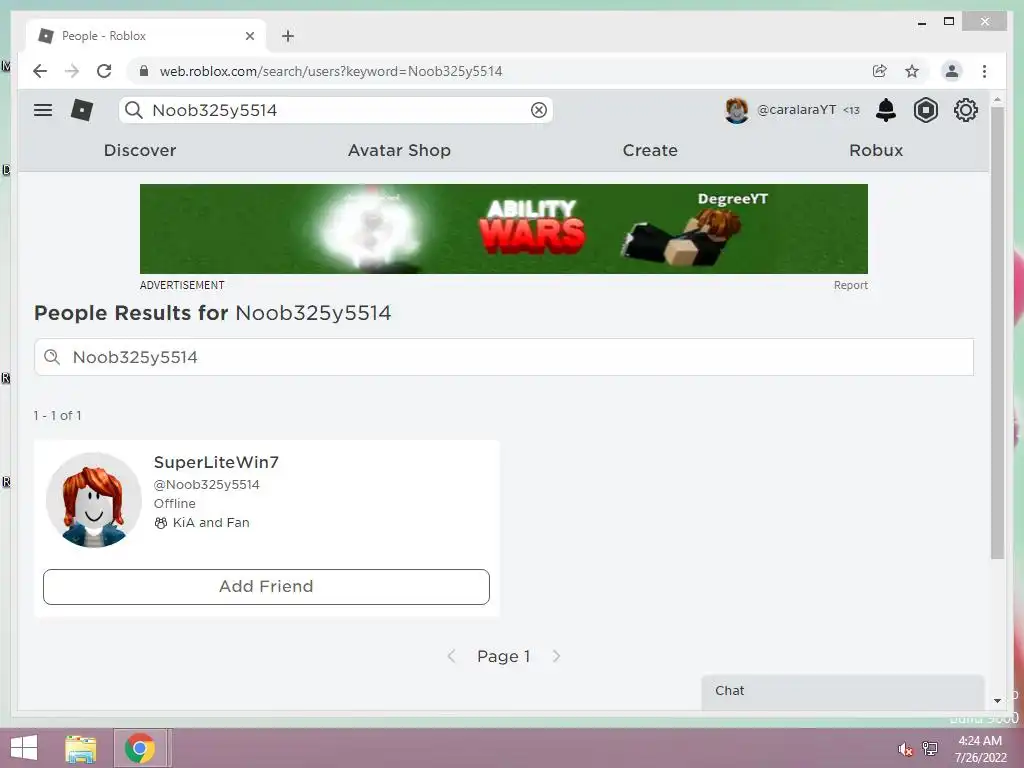The height and width of the screenshot is (768, 1024).
Task: Select the People - Roblox browser tab
Action: pos(145,36)
